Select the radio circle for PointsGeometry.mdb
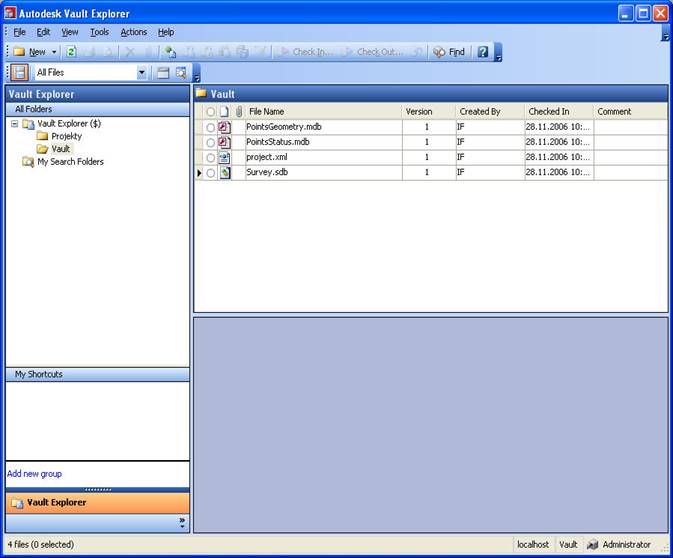 point(210,128)
